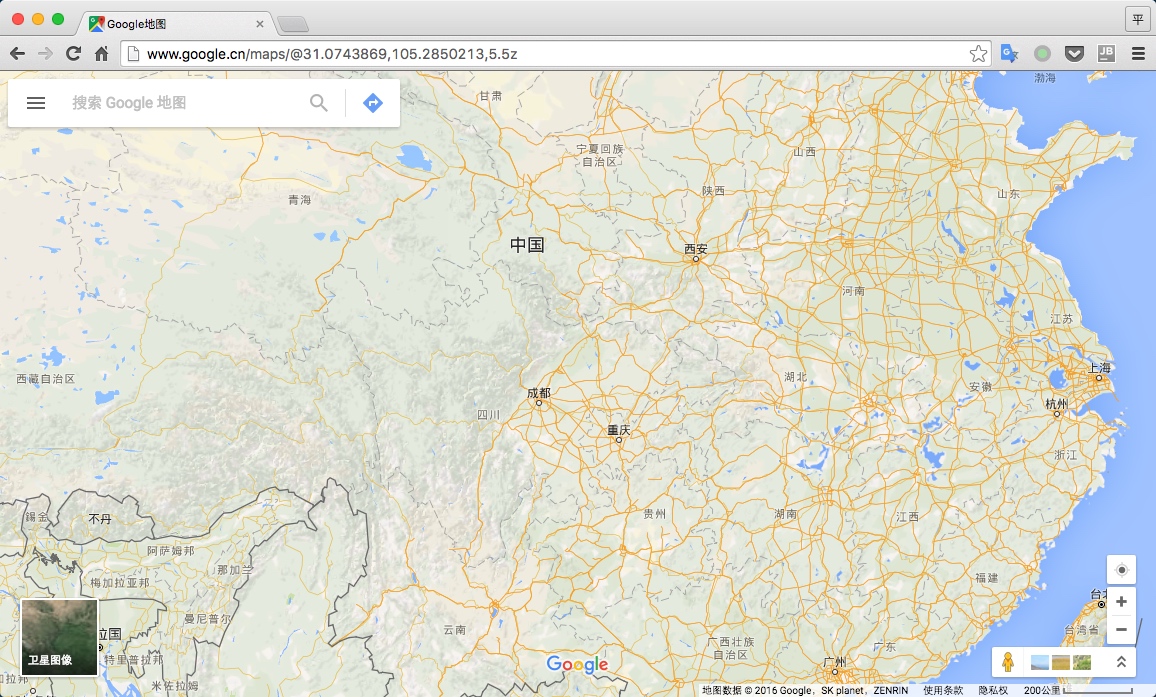This screenshot has height=697, width=1156.
Task: Expand the imagery strip with double chevron
Action: point(1121,662)
